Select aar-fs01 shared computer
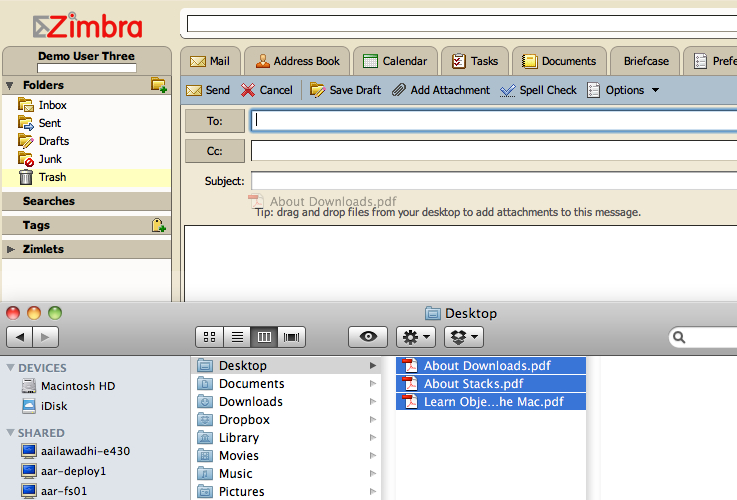This screenshot has height=500, width=737. (x=55, y=491)
